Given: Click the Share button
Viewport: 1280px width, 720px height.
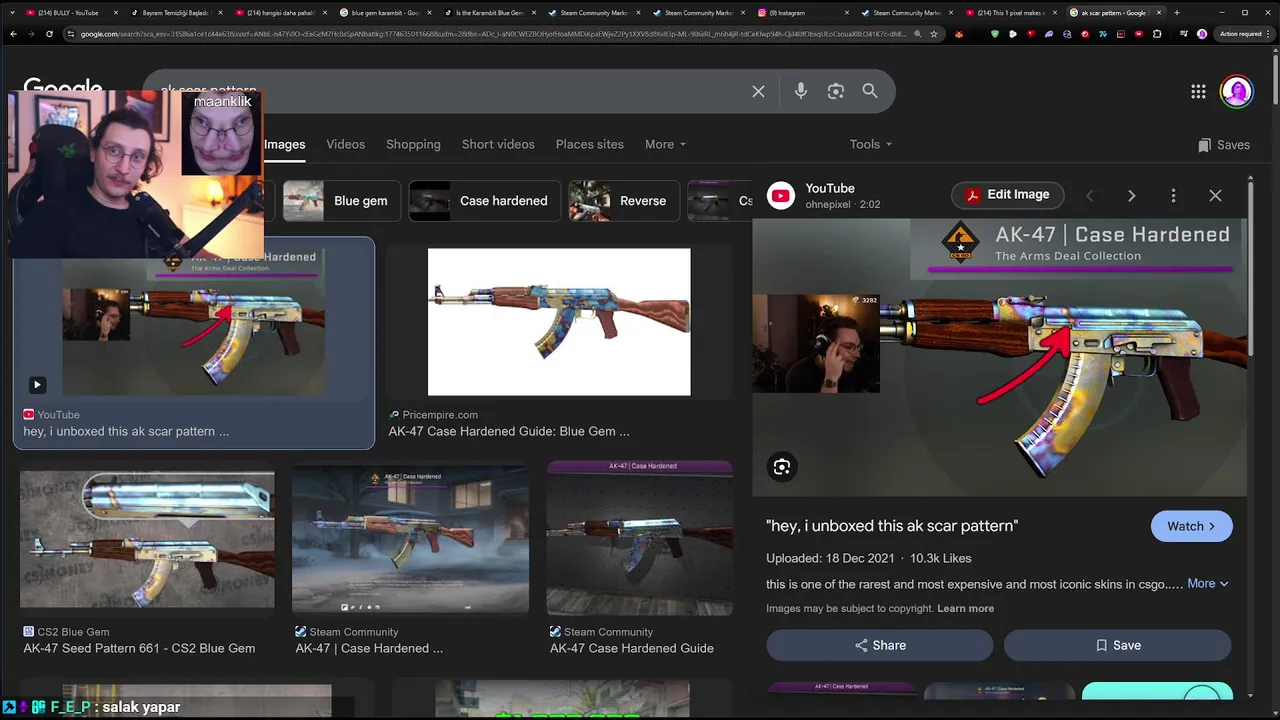Looking at the screenshot, I should [x=880, y=645].
